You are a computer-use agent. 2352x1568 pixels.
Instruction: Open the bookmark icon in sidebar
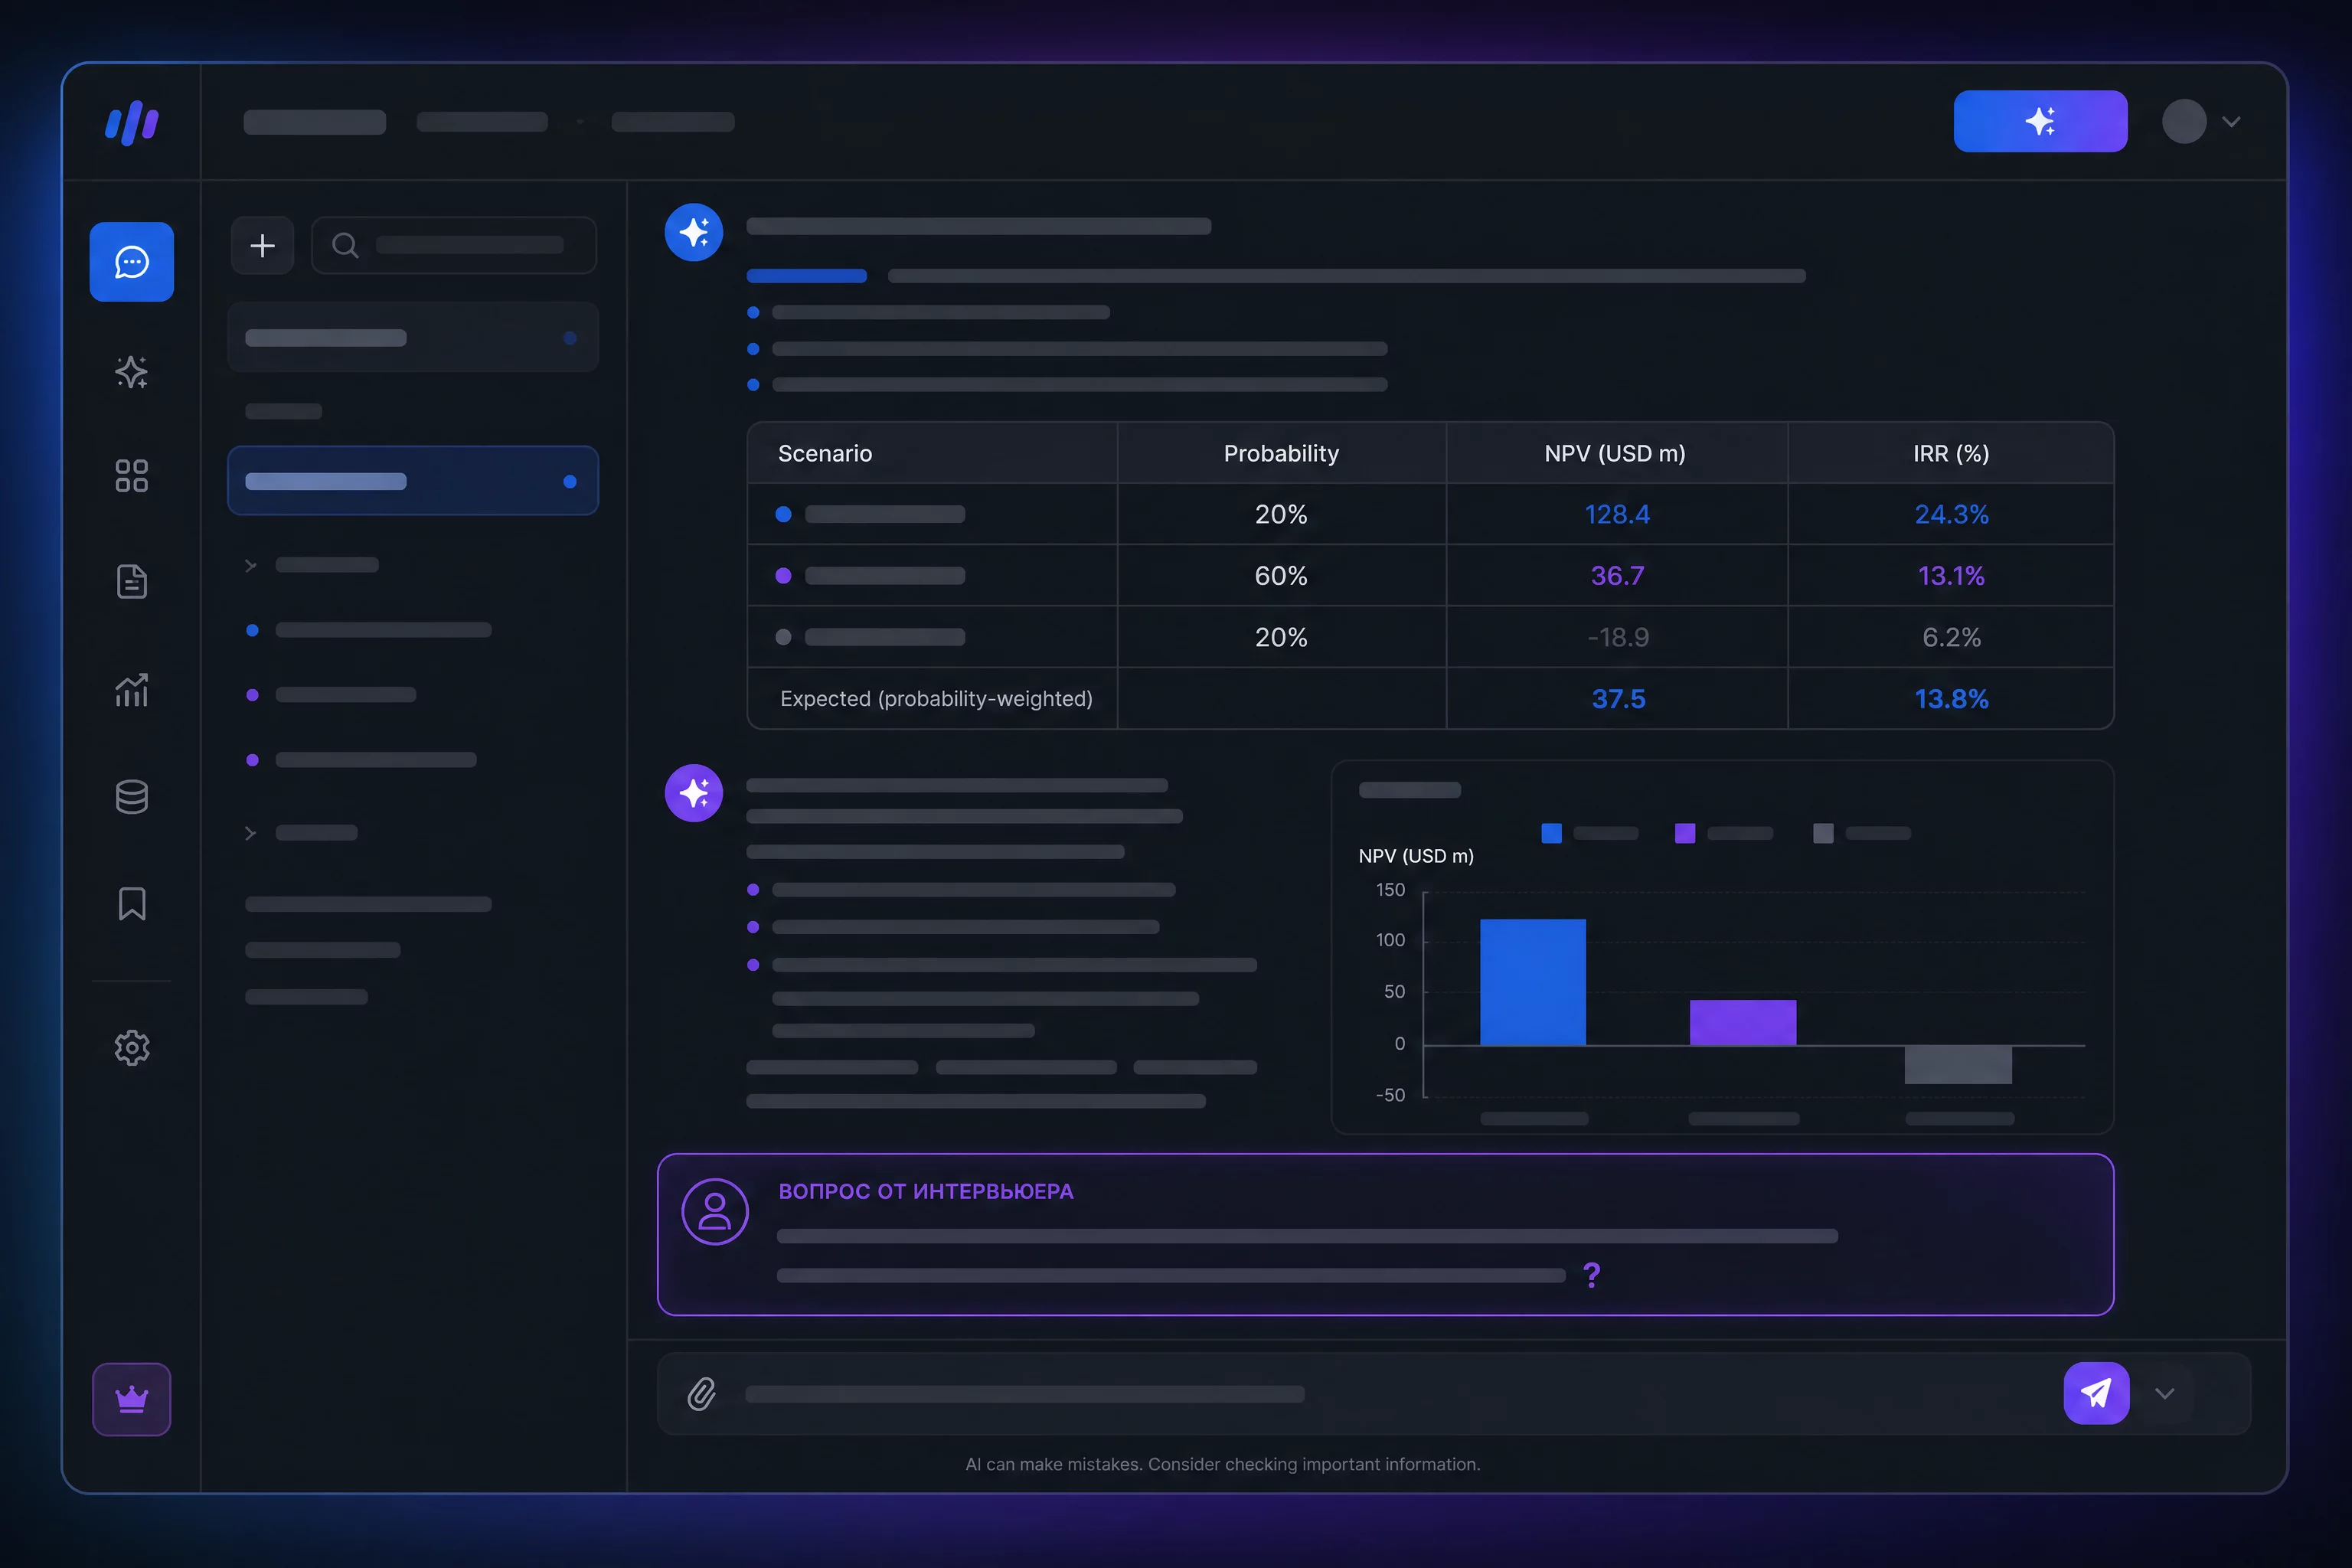(131, 904)
